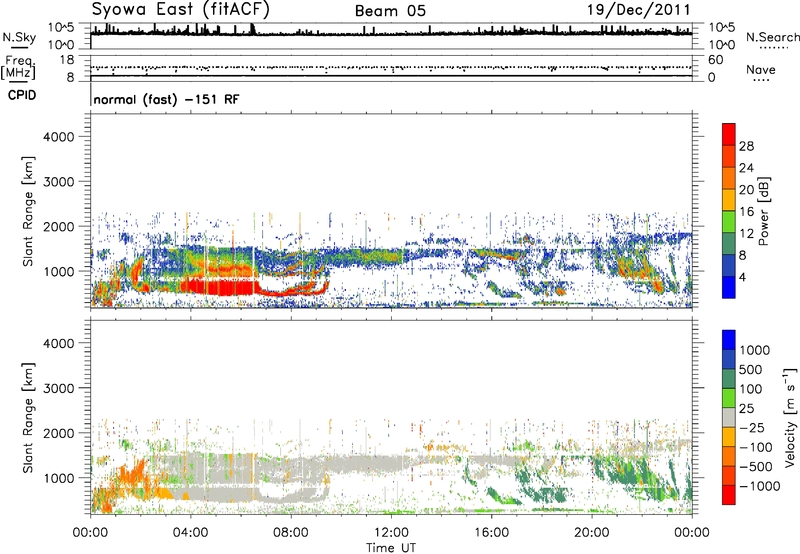Pick the dark teal 8-12 dB power segment
The height and width of the screenshot is (554, 800).
point(729,243)
